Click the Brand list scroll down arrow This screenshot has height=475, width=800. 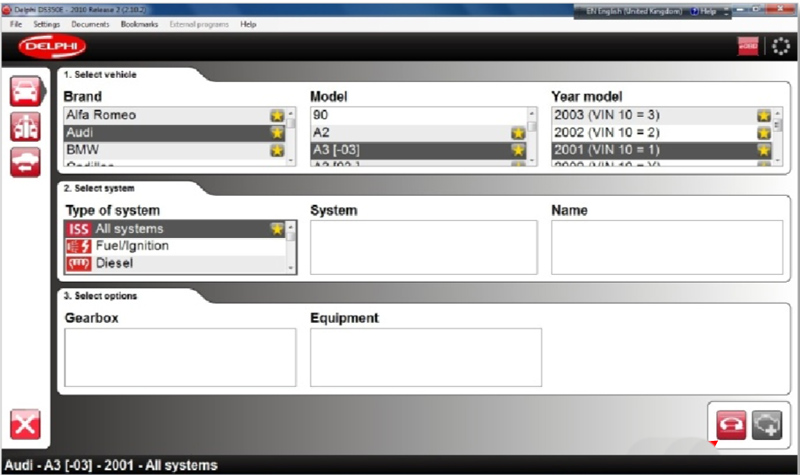tap(291, 161)
